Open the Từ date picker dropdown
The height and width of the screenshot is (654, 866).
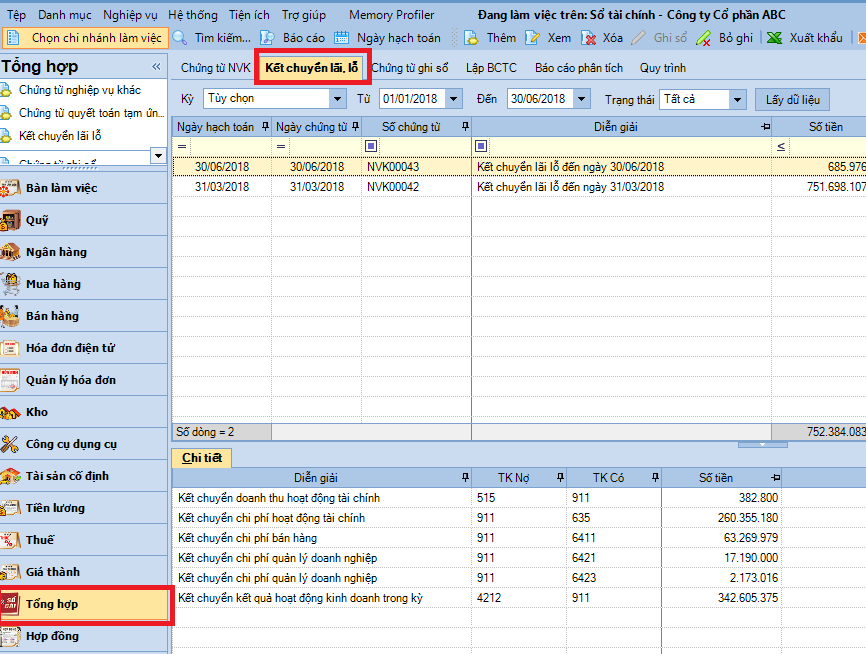tap(453, 99)
